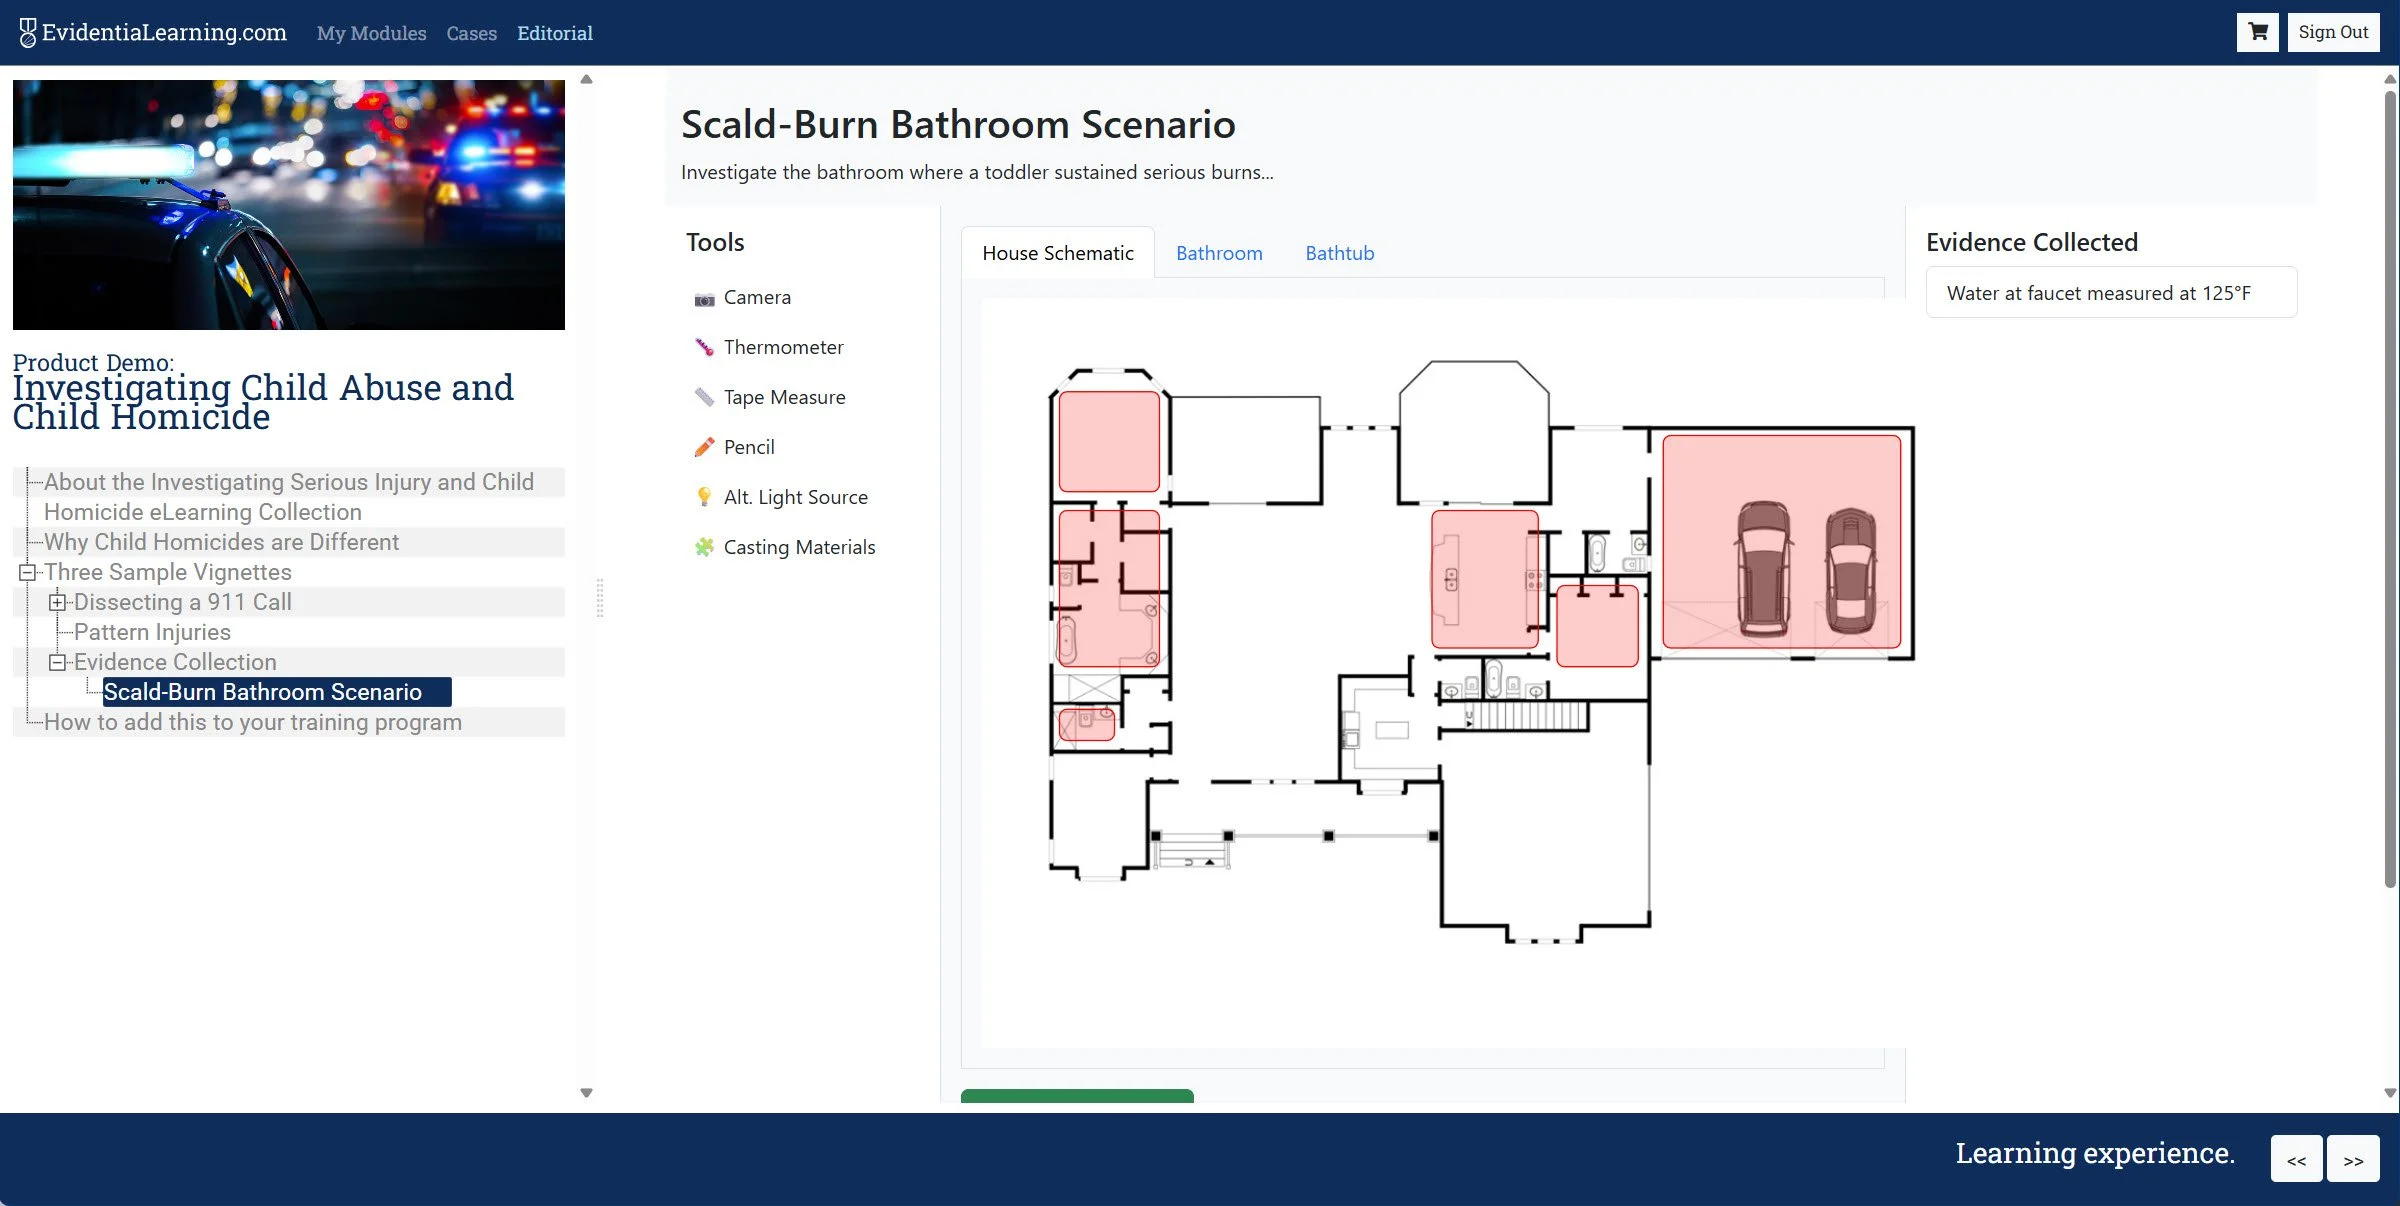
Task: Switch to the Bathroom tab
Action: 1218,254
